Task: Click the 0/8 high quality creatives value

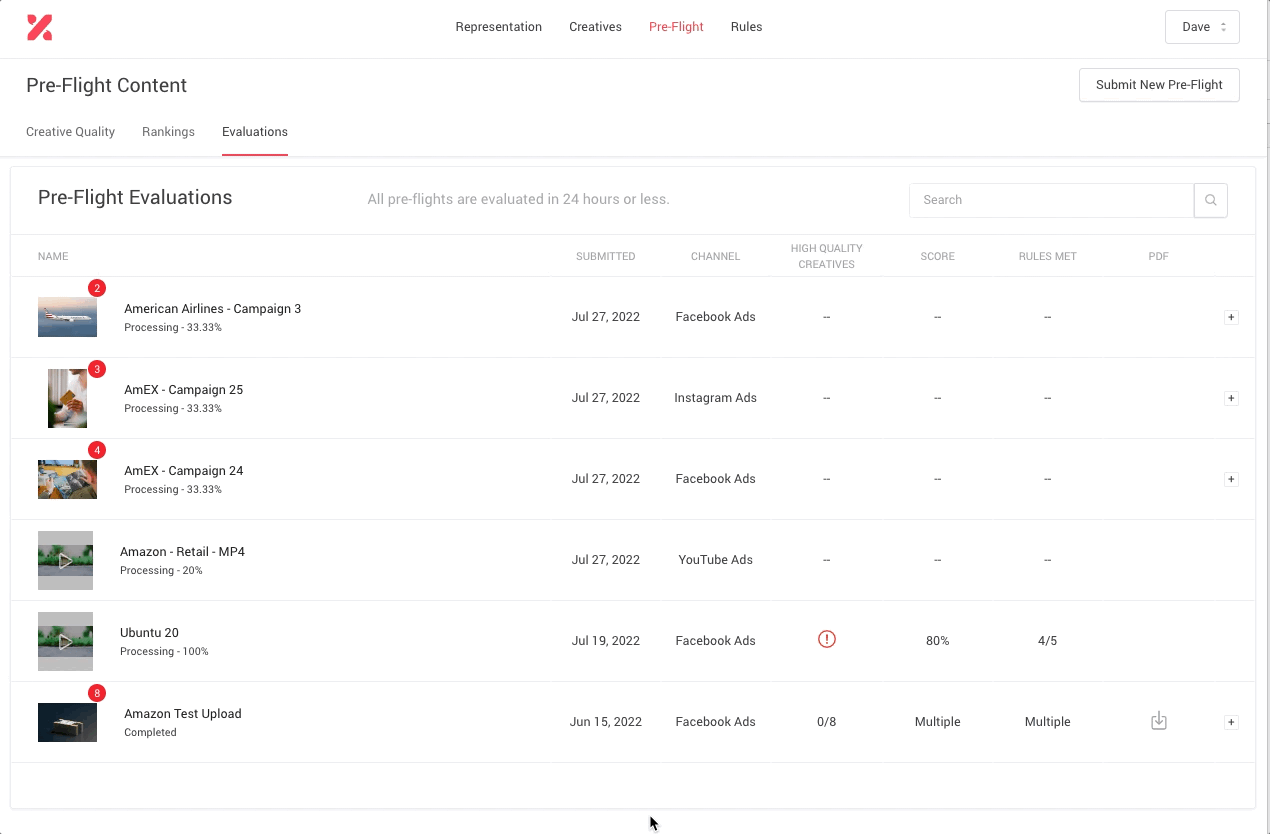Action: tap(826, 722)
